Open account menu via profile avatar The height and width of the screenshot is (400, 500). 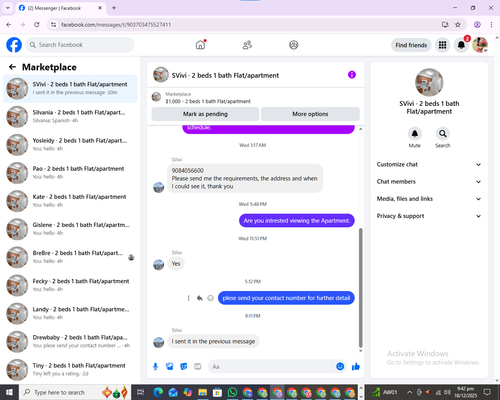click(x=480, y=45)
